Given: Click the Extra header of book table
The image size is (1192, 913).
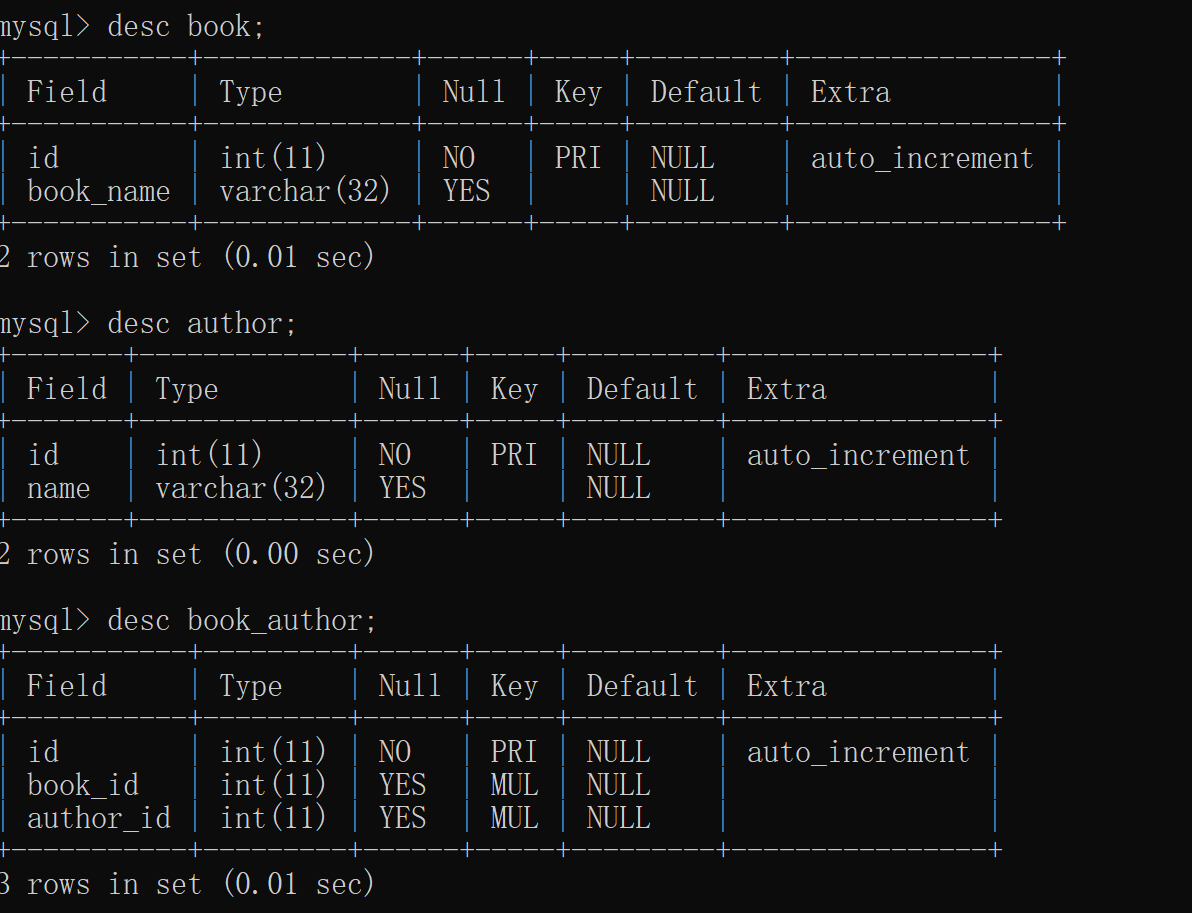Looking at the screenshot, I should [x=850, y=92].
